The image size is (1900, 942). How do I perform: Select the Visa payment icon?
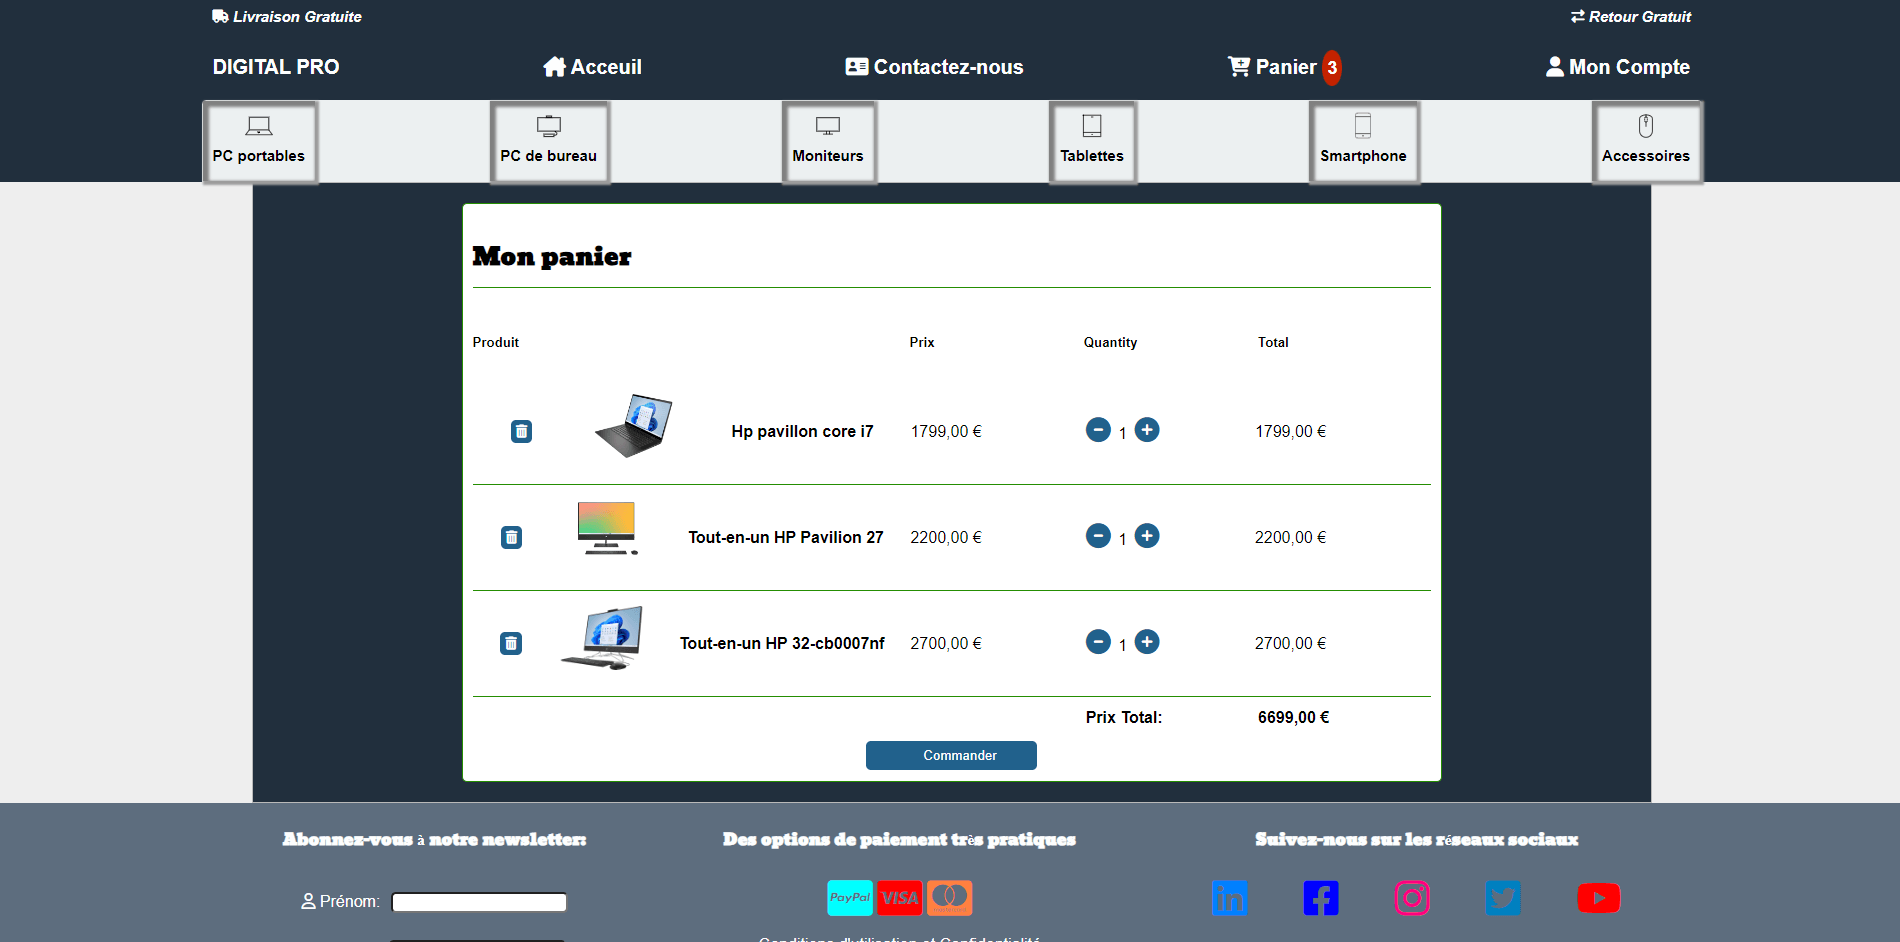pyautogui.click(x=900, y=898)
